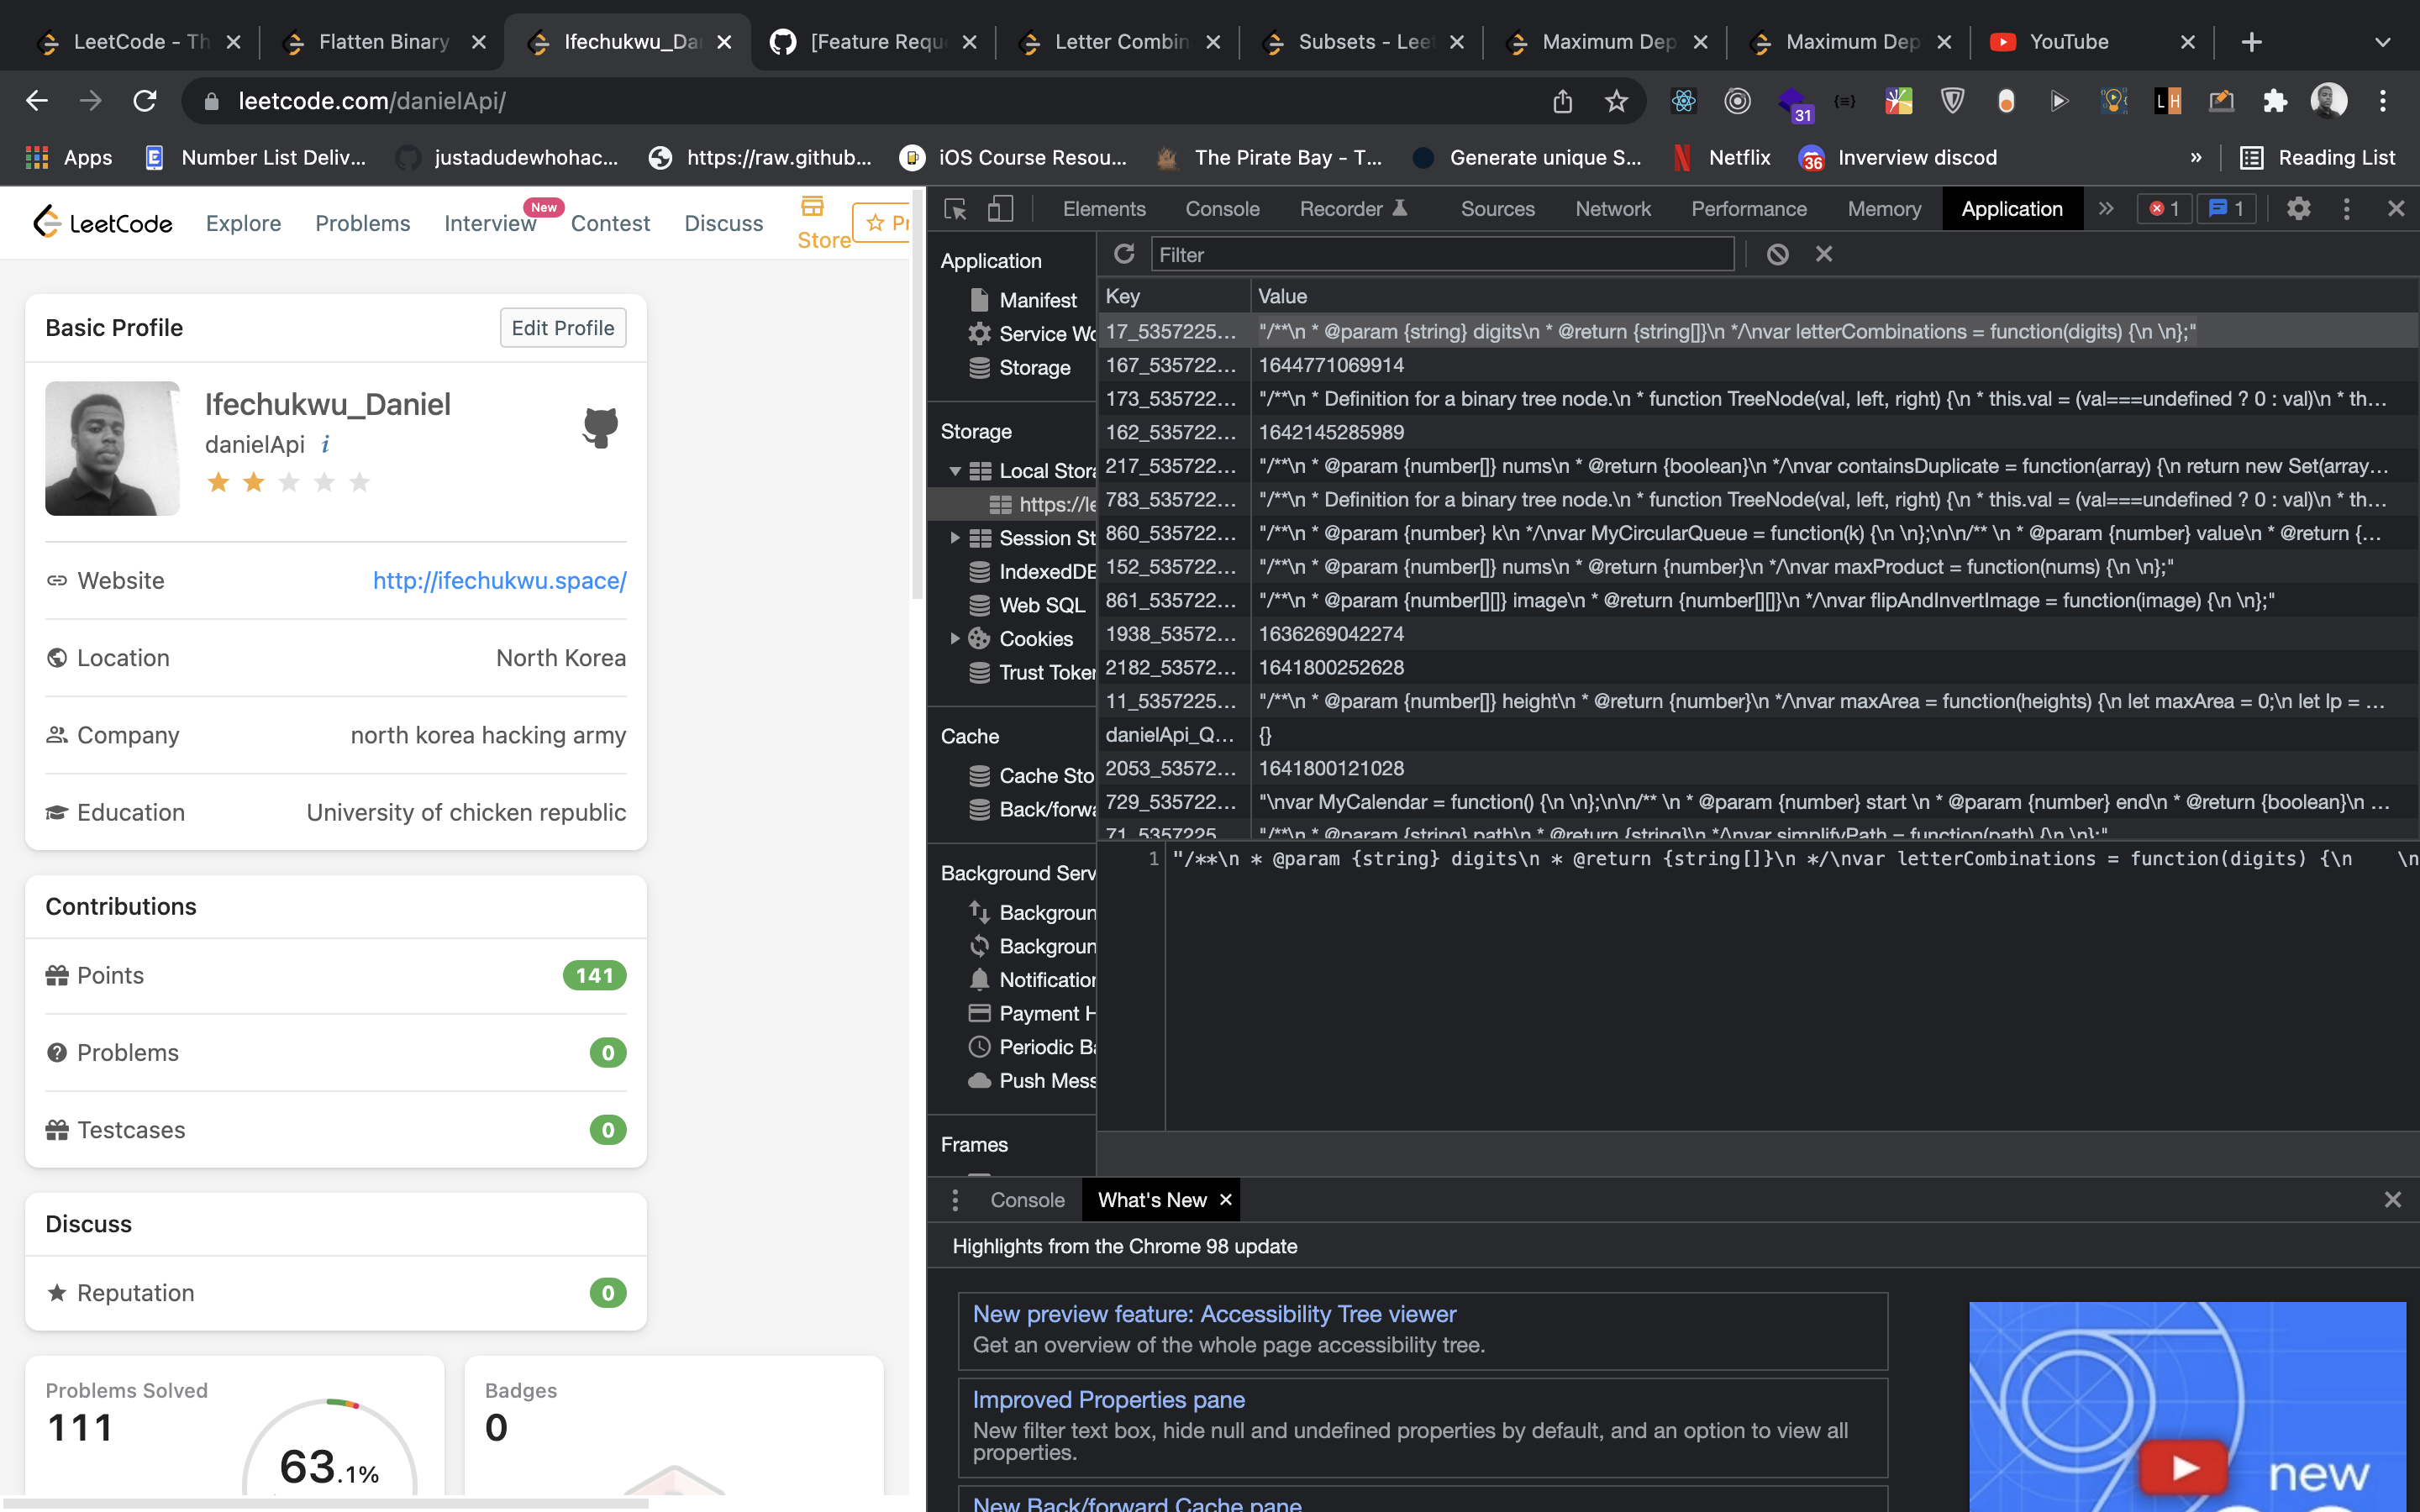Open the Memory tab
Image resolution: width=2420 pixels, height=1512 pixels.
tap(1884, 209)
